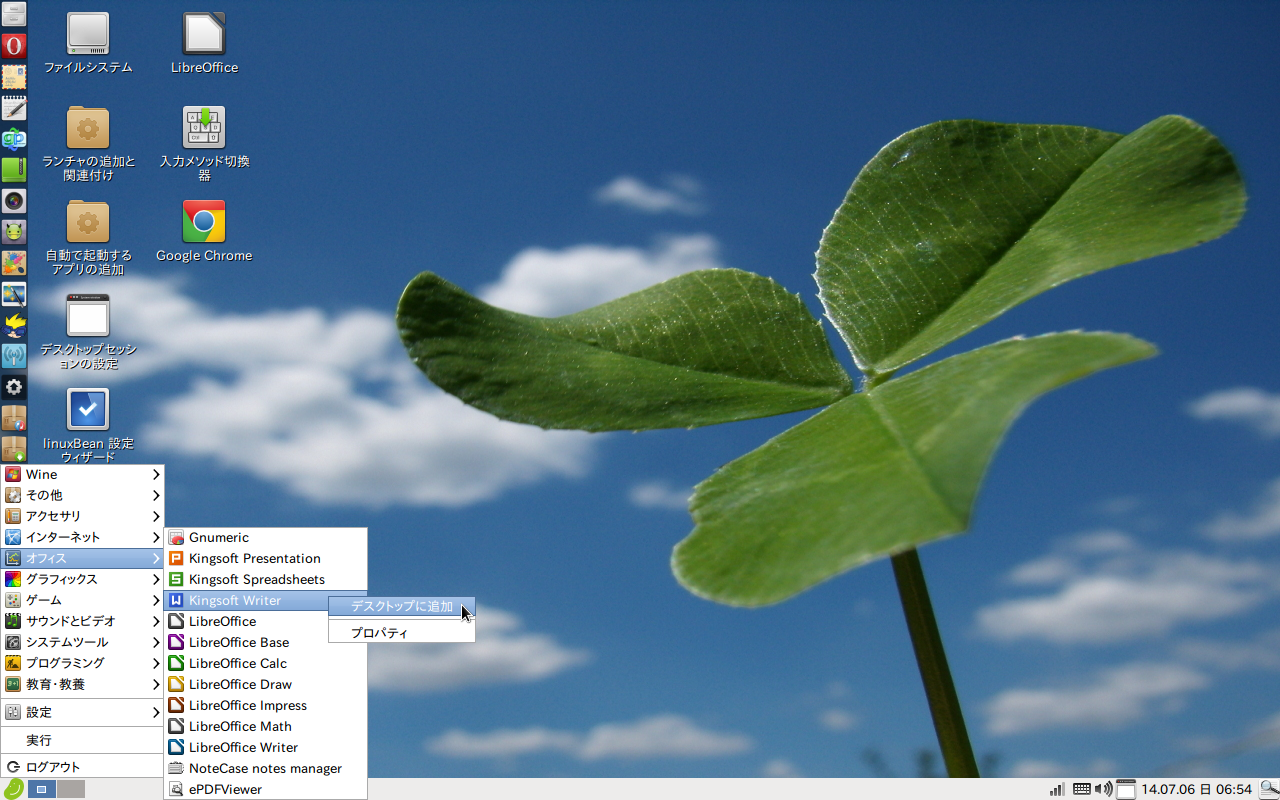Open the ファイルシステム desktop icon
Viewport: 1280px width, 800px height.
coord(88,43)
